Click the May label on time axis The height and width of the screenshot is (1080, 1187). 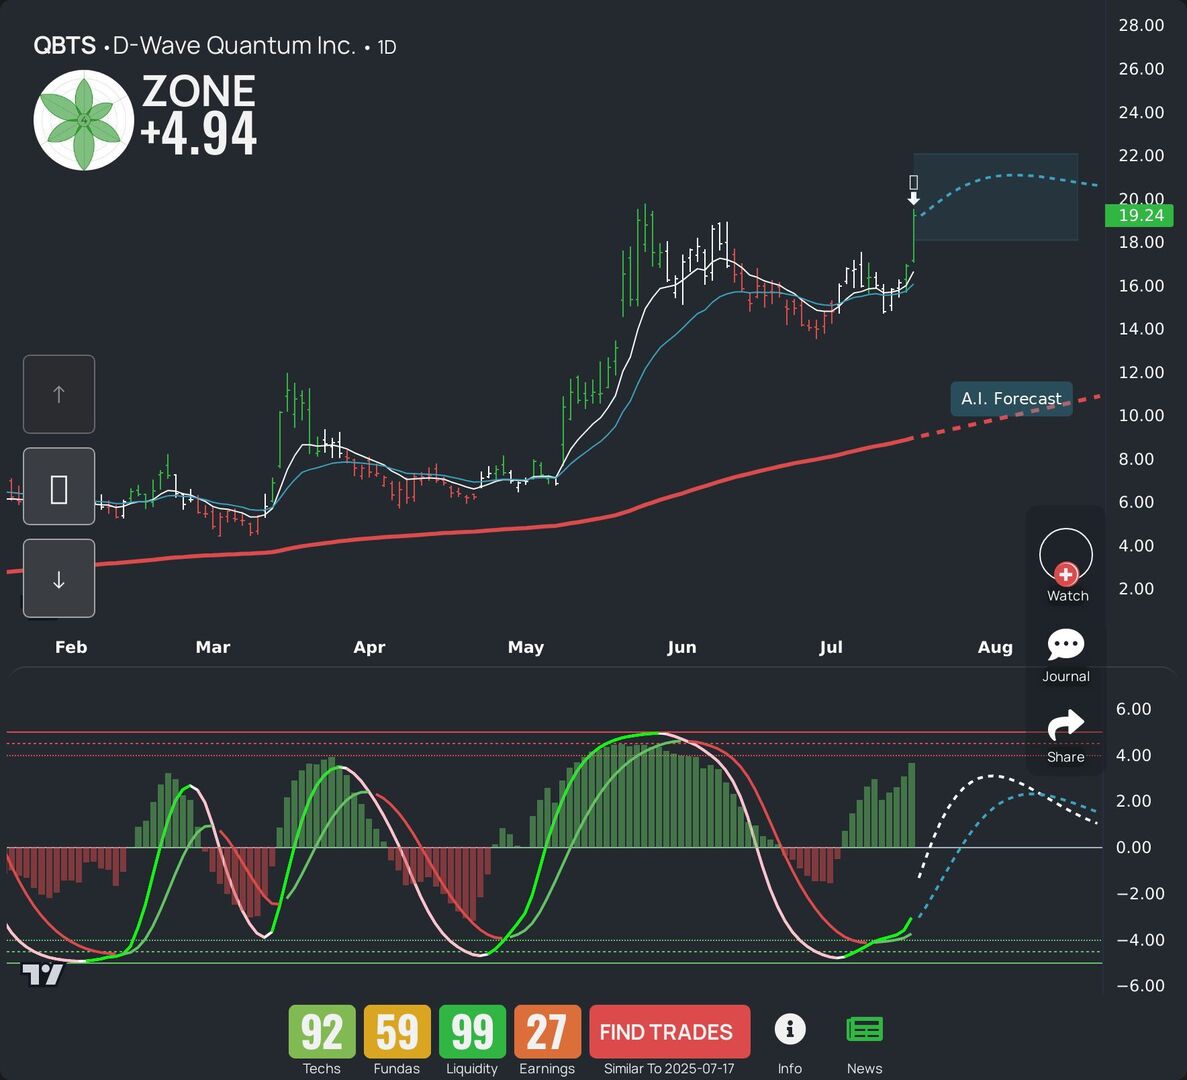click(x=526, y=647)
